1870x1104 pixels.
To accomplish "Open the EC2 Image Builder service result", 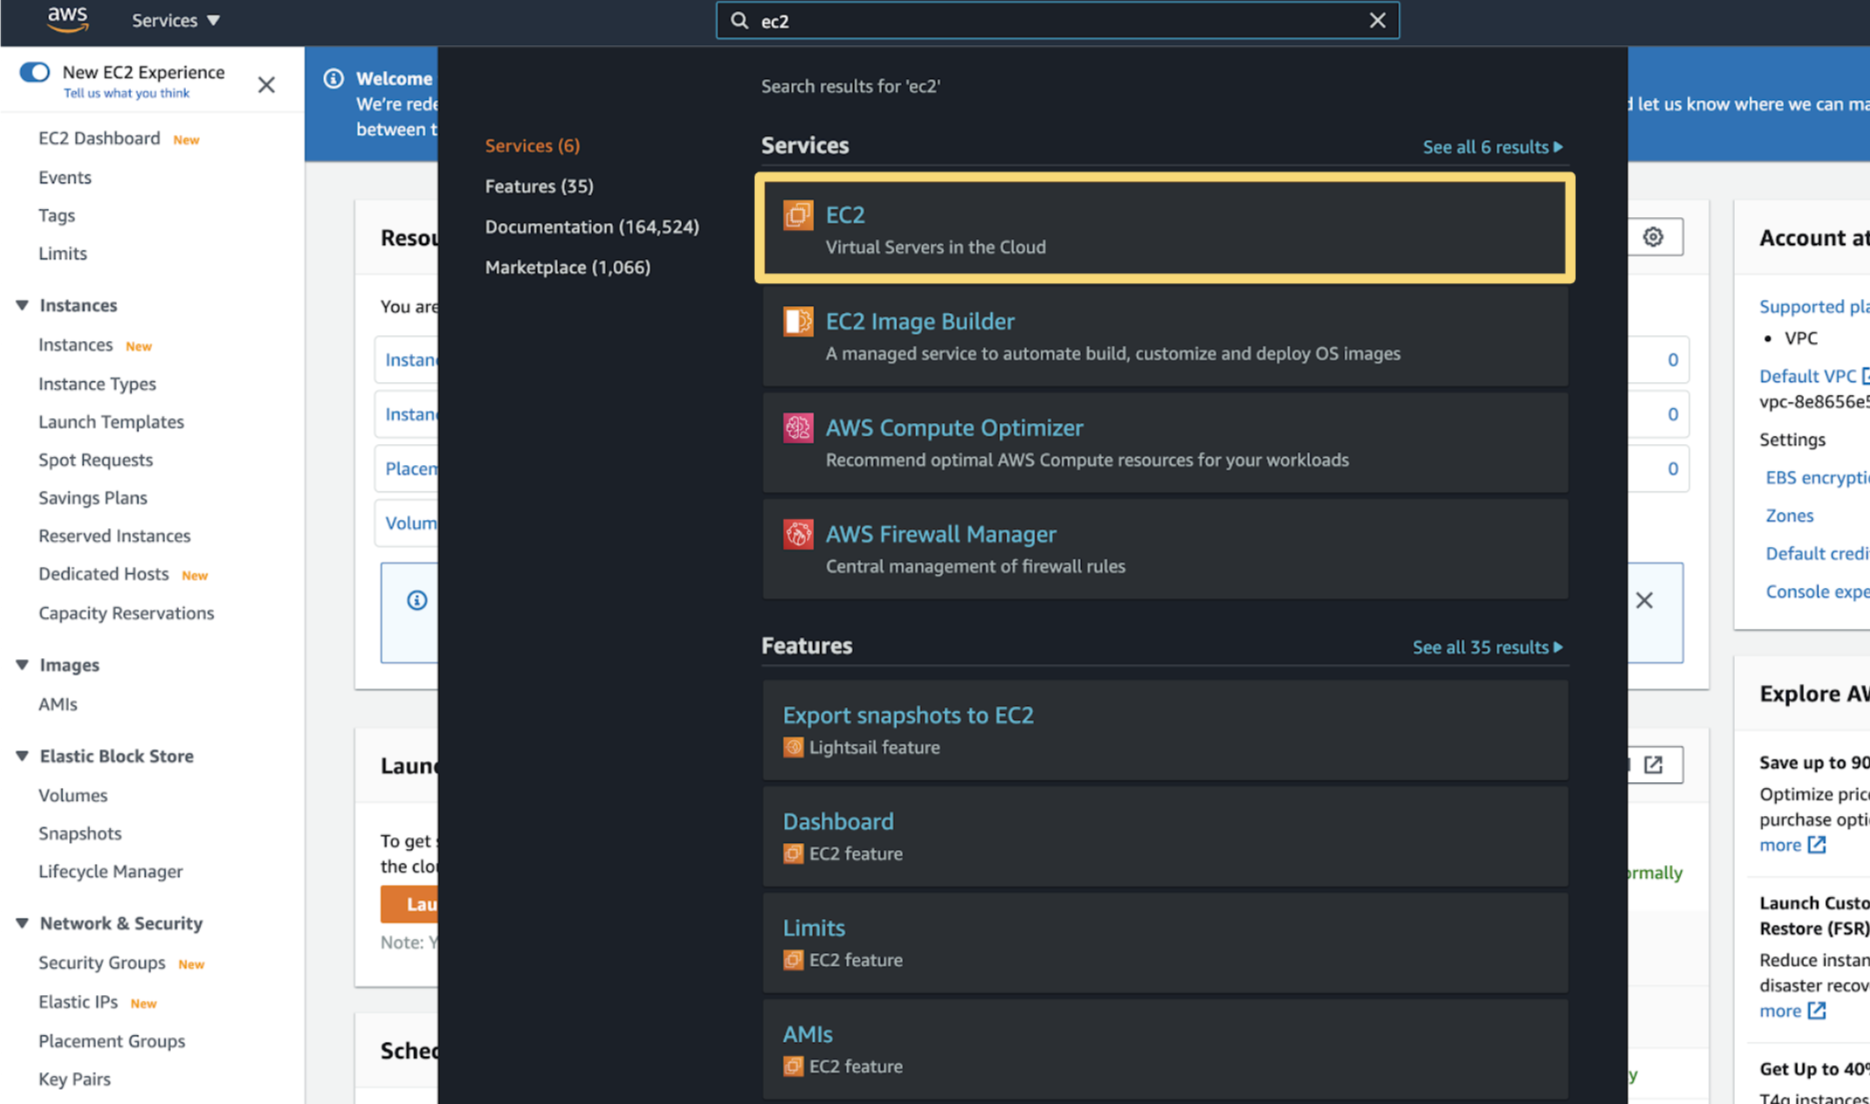I will pyautogui.click(x=1165, y=336).
